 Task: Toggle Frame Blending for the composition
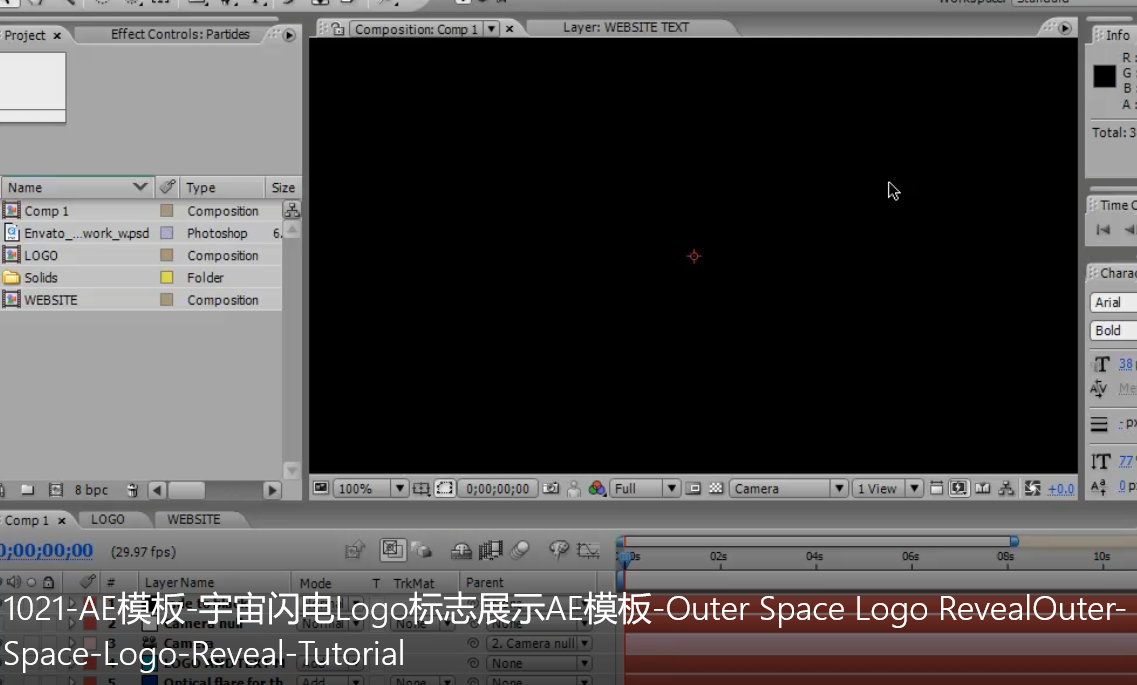pos(490,551)
